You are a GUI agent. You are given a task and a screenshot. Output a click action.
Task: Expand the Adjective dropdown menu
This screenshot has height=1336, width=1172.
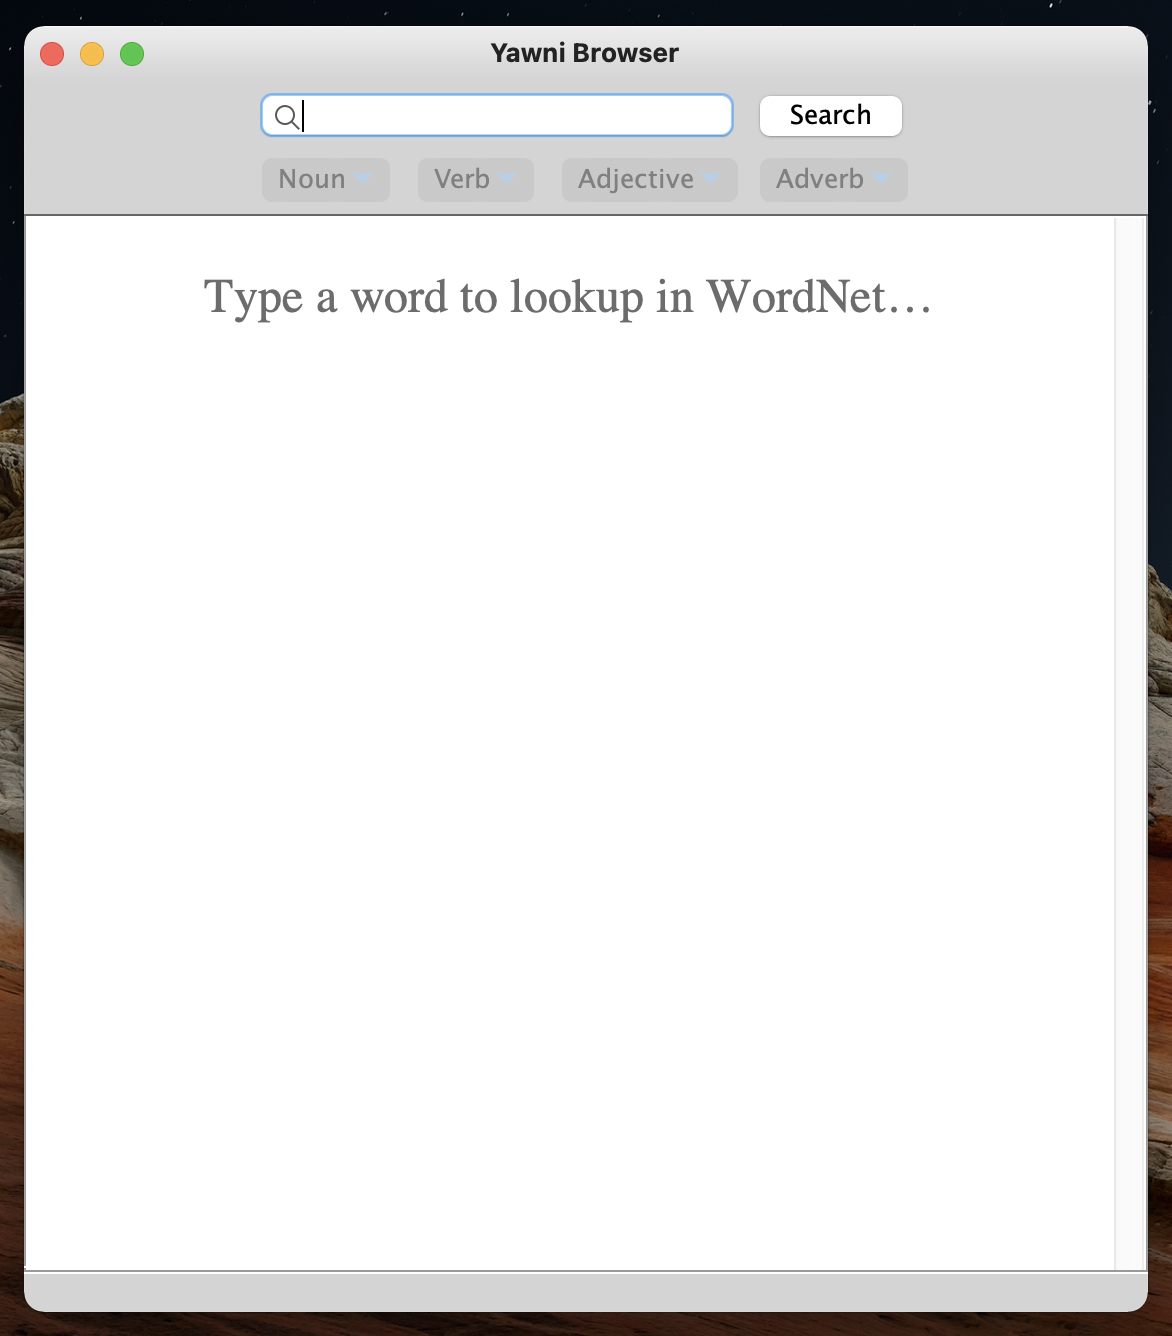(649, 180)
